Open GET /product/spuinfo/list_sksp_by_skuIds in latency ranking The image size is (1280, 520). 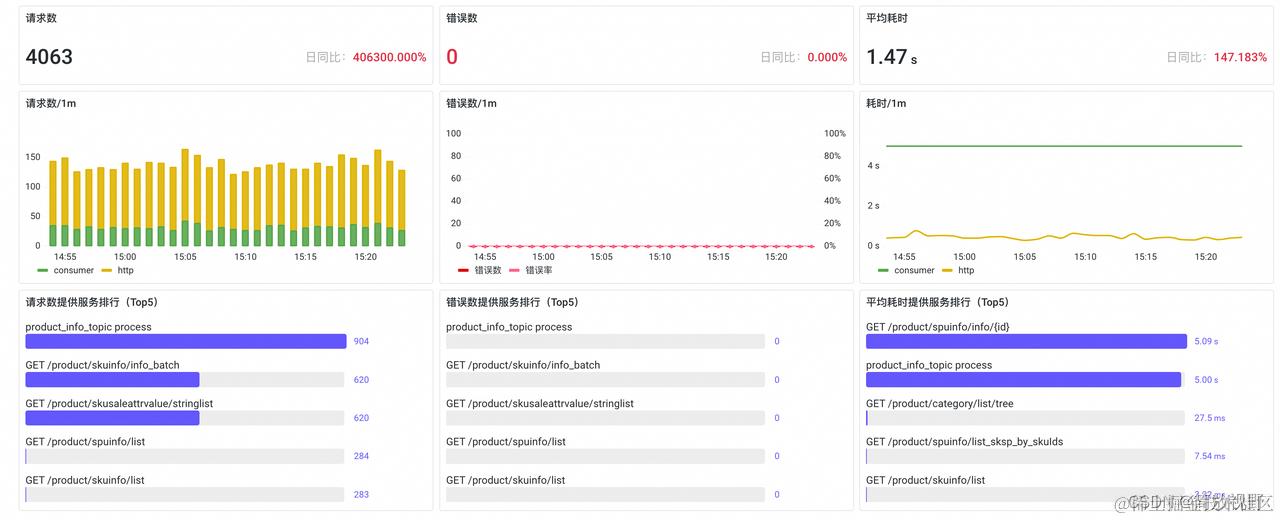coord(965,442)
